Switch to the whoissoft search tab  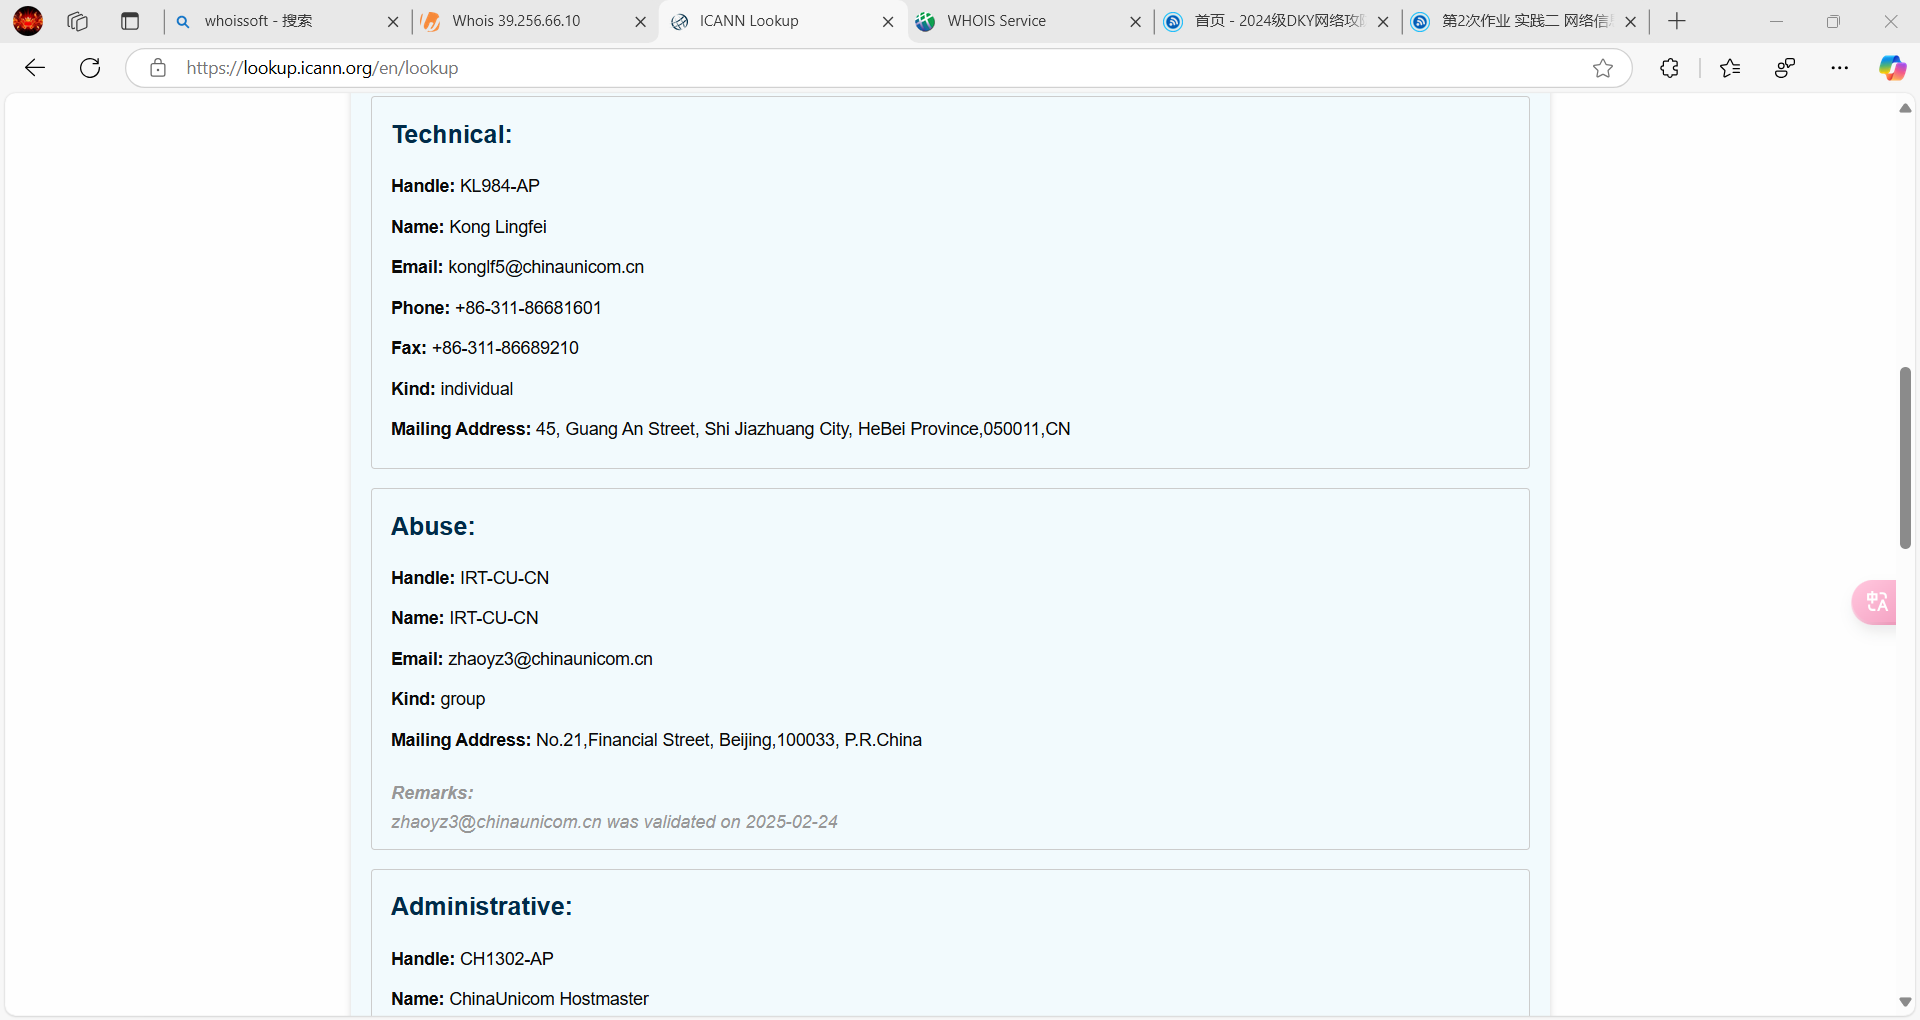point(287,21)
